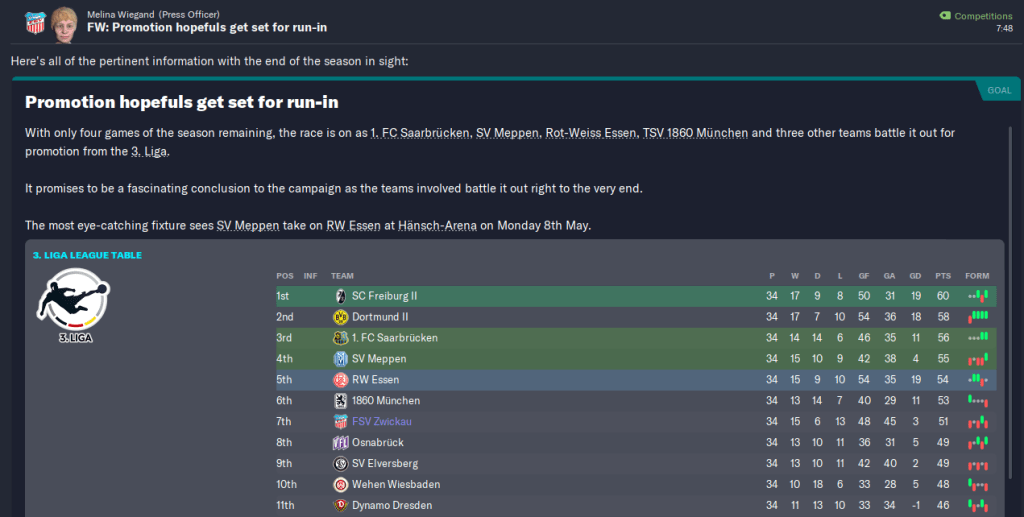
Task: Open Melina Wiegand's profile portrait
Action: pos(67,19)
